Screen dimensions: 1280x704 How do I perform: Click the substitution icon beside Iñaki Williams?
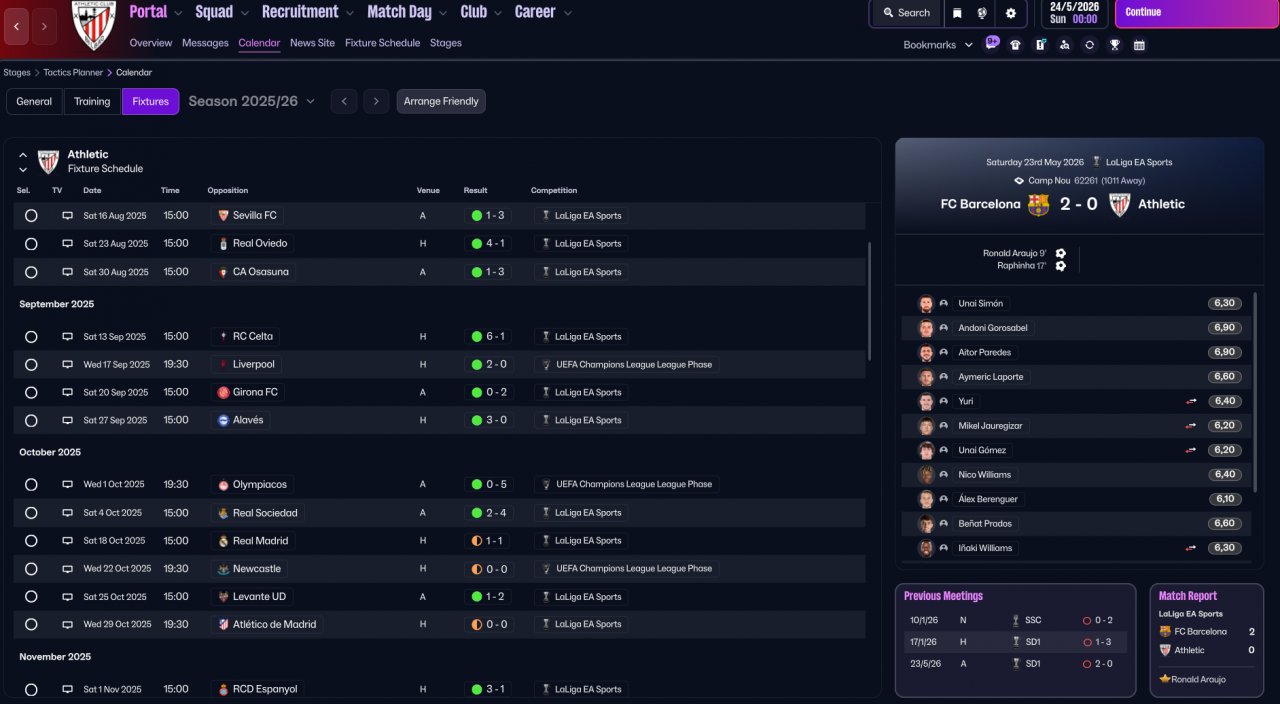pyautogui.click(x=1191, y=548)
